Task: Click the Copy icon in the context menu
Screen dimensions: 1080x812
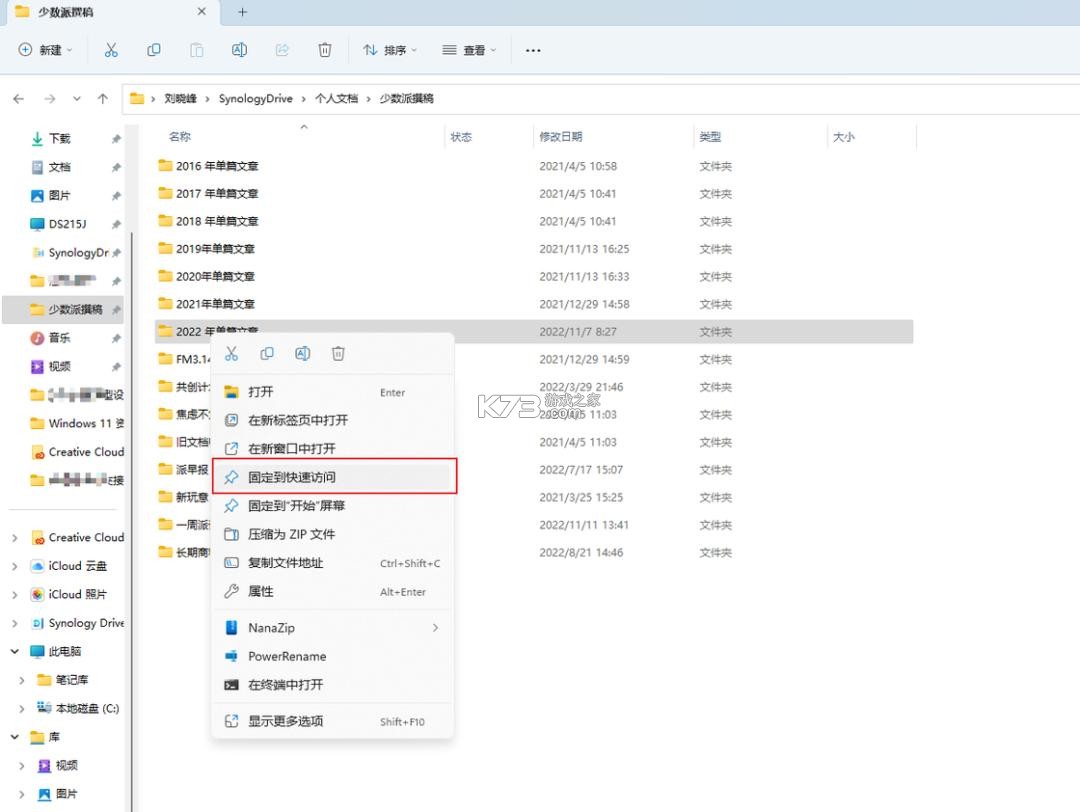Action: tap(267, 354)
